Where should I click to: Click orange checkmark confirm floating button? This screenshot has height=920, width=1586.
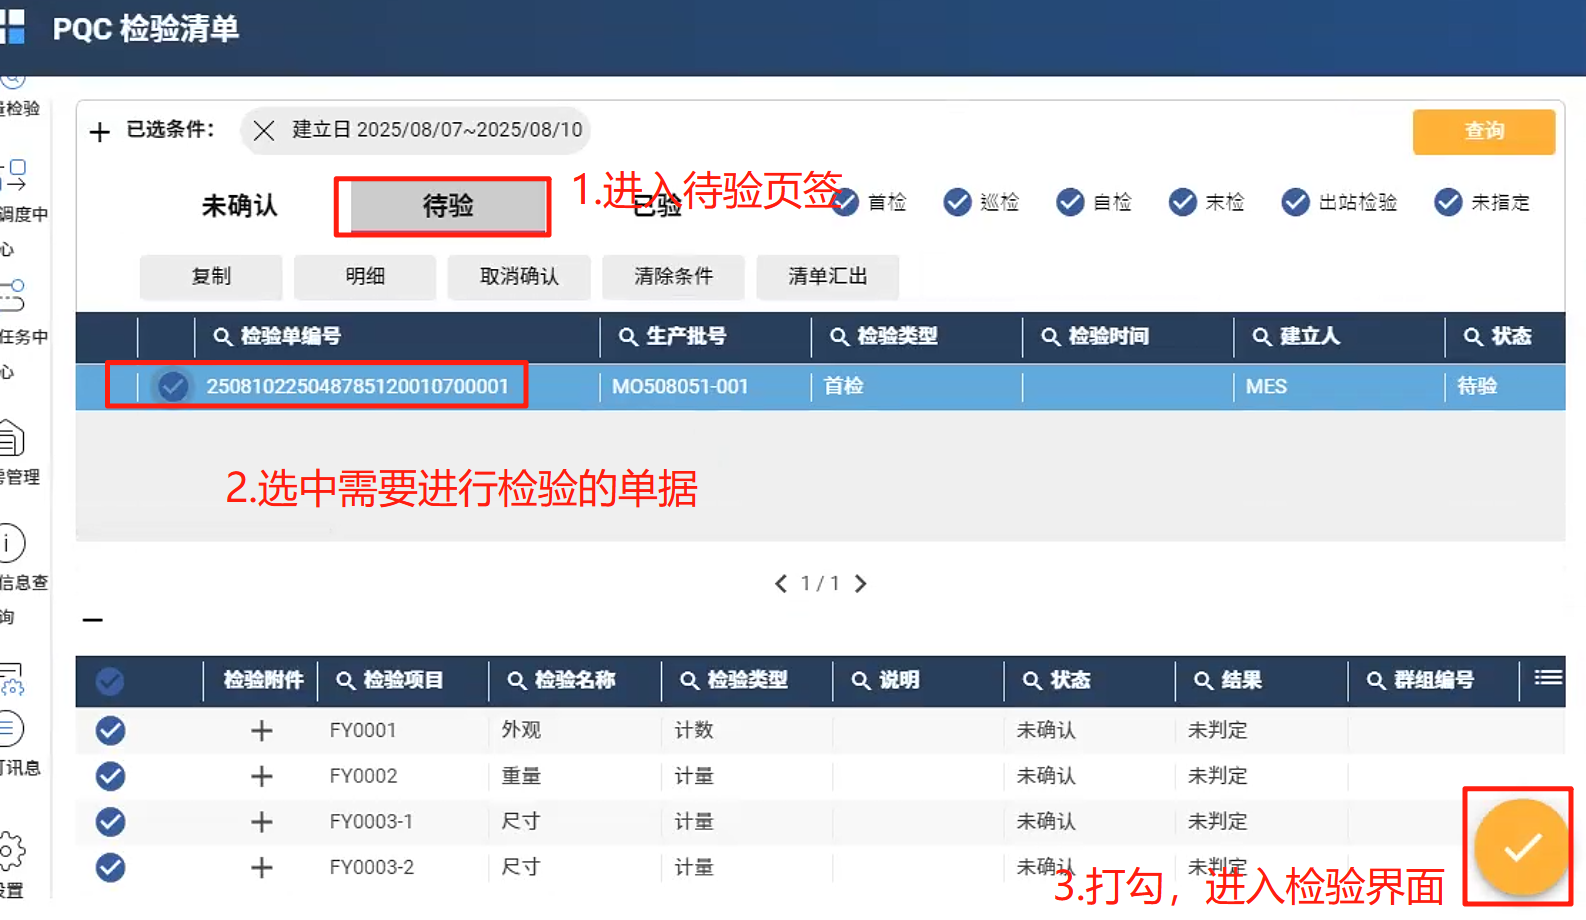tap(1521, 847)
